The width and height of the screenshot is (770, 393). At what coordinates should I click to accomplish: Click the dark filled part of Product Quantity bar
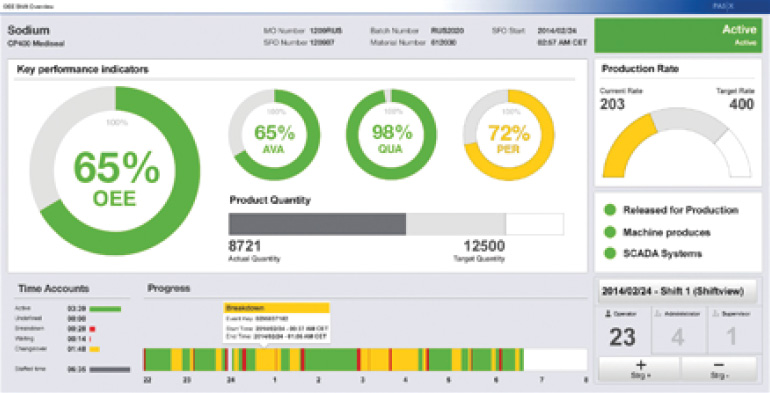[317, 224]
